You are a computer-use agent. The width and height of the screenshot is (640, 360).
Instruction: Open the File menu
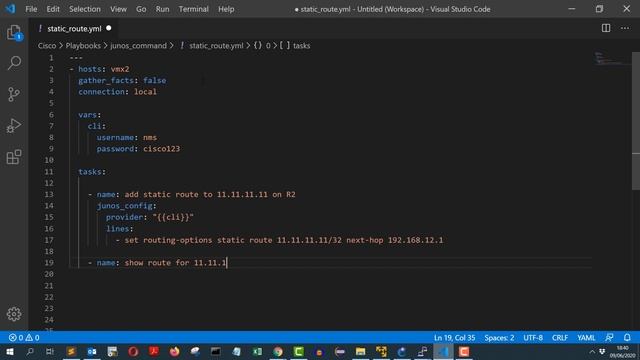point(31,9)
